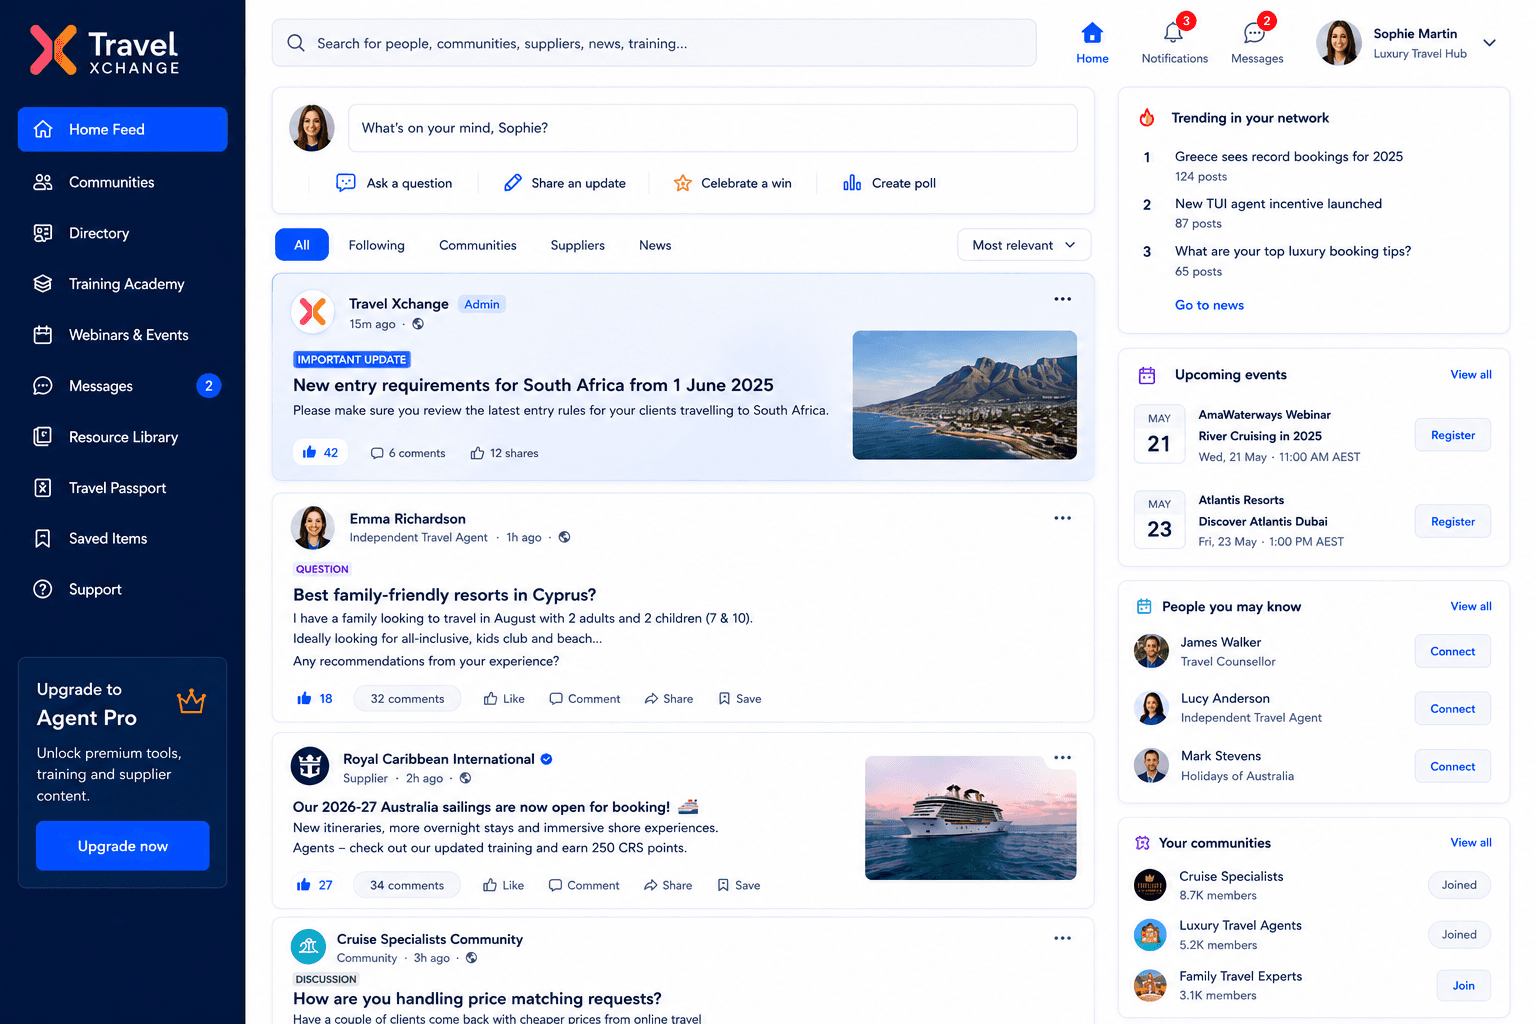Image resolution: width=1536 pixels, height=1024 pixels.
Task: Click Royal Caribbean's anchor avatar
Action: click(310, 767)
